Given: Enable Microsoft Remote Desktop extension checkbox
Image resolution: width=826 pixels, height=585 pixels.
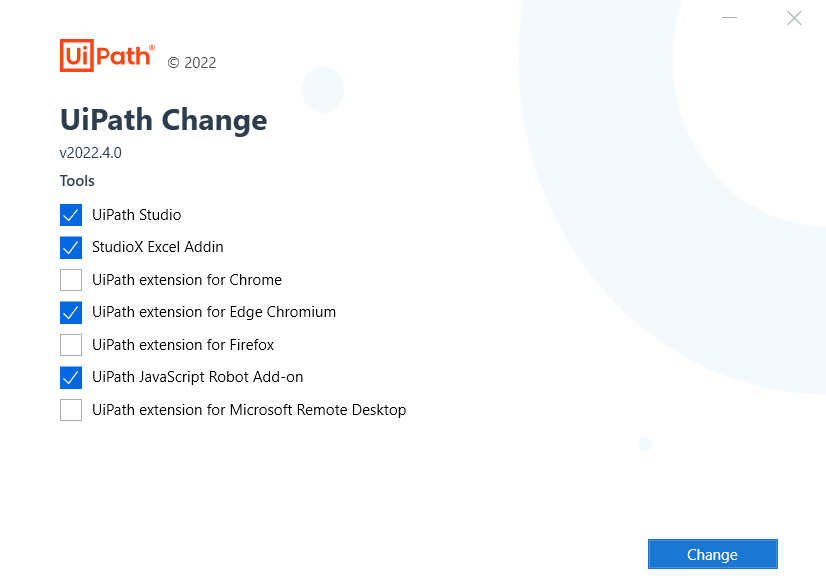Looking at the screenshot, I should (71, 410).
